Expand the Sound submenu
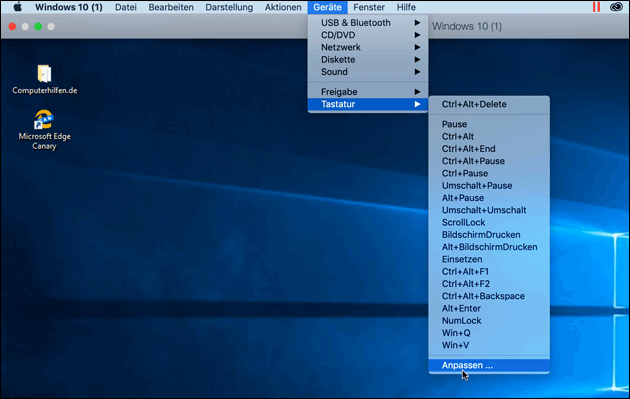The width and height of the screenshot is (630, 399). click(368, 72)
